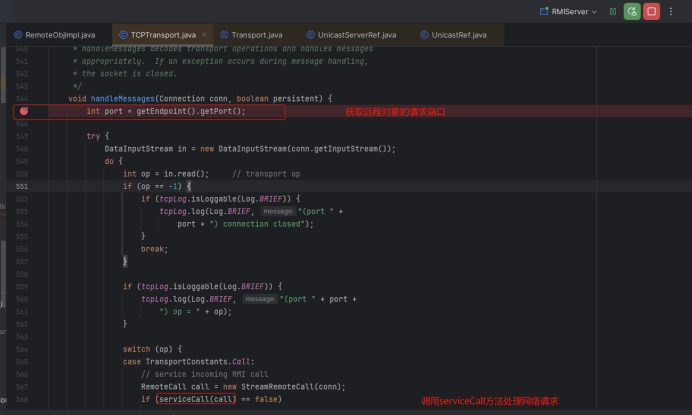Image resolution: width=692 pixels, height=415 pixels.
Task: Click the green Rerun RMIServer icon
Action: pyautogui.click(x=631, y=11)
